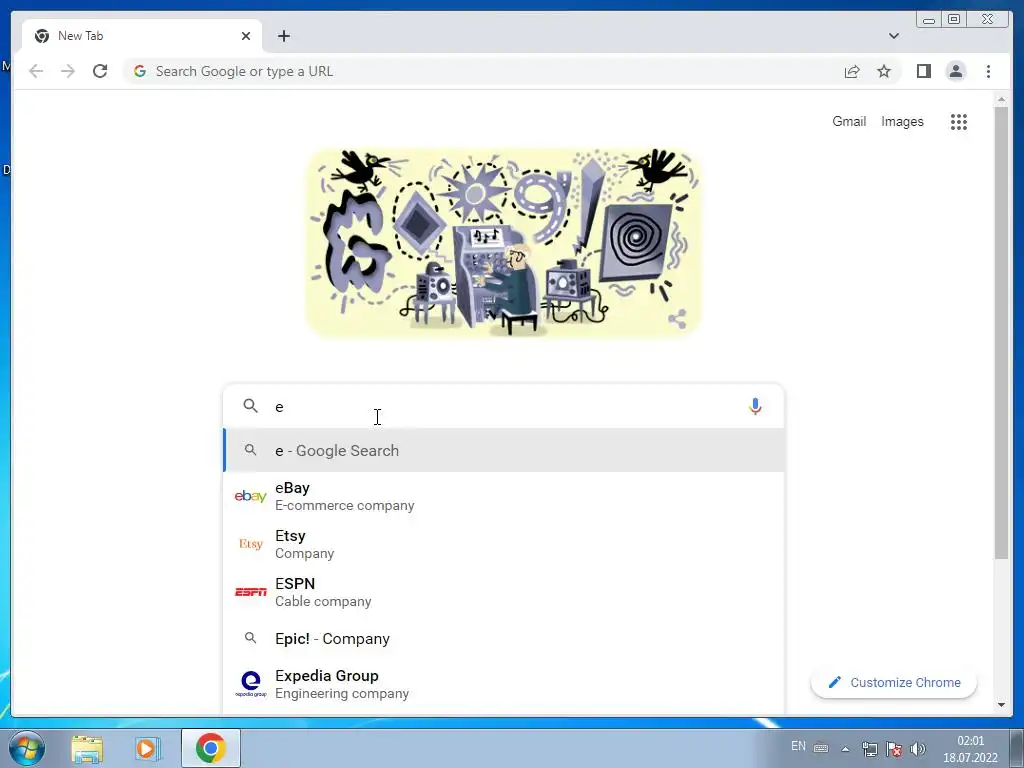Click the scrollbar up arrow

1001,100
